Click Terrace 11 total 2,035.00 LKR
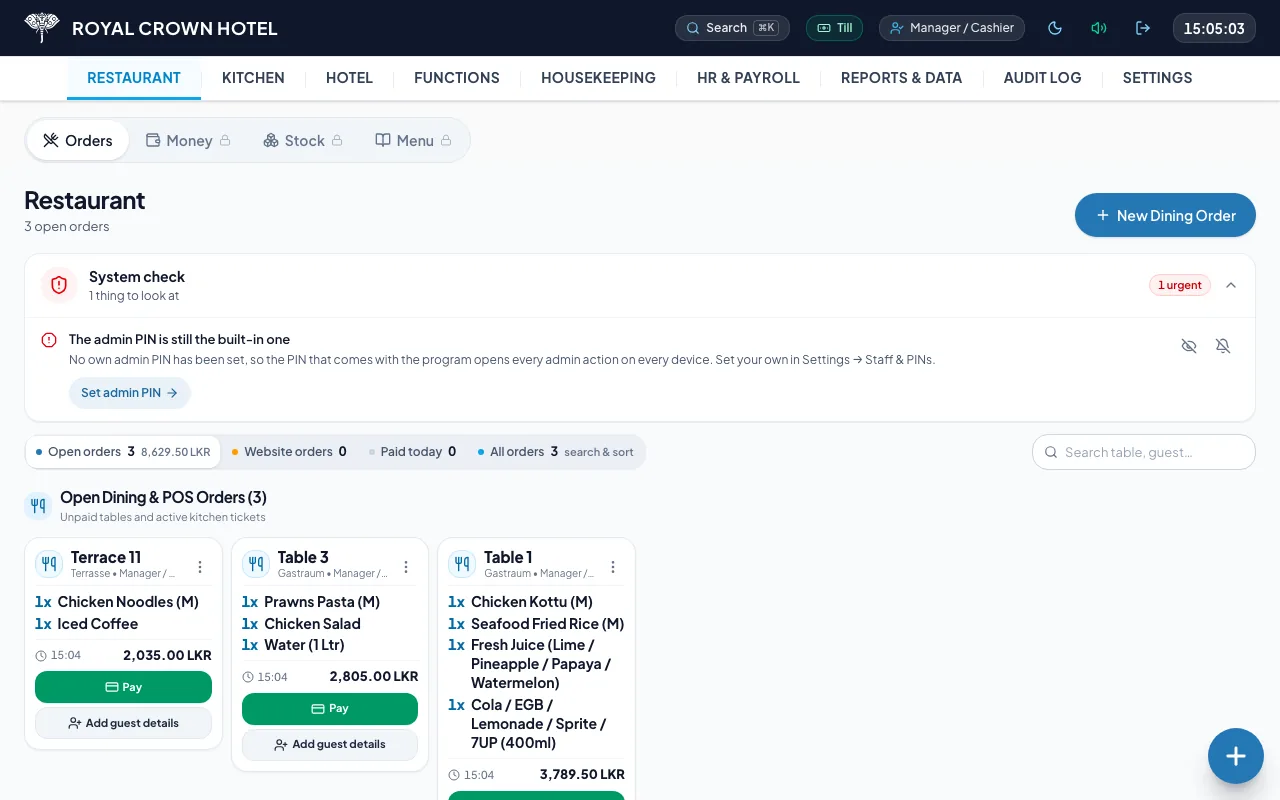 167,656
